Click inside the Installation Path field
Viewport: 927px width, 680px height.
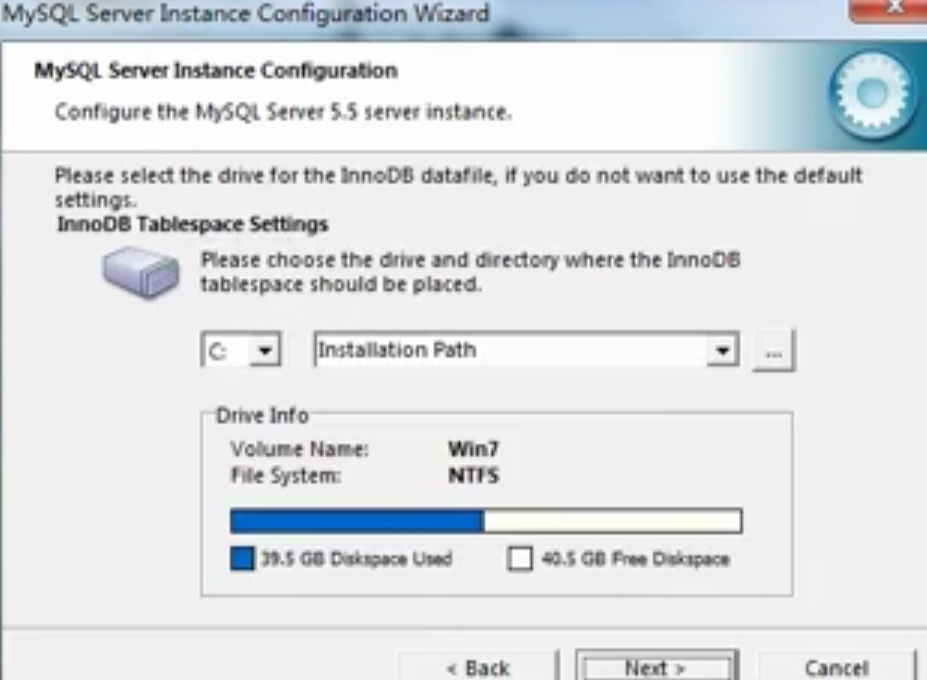pyautogui.click(x=511, y=350)
